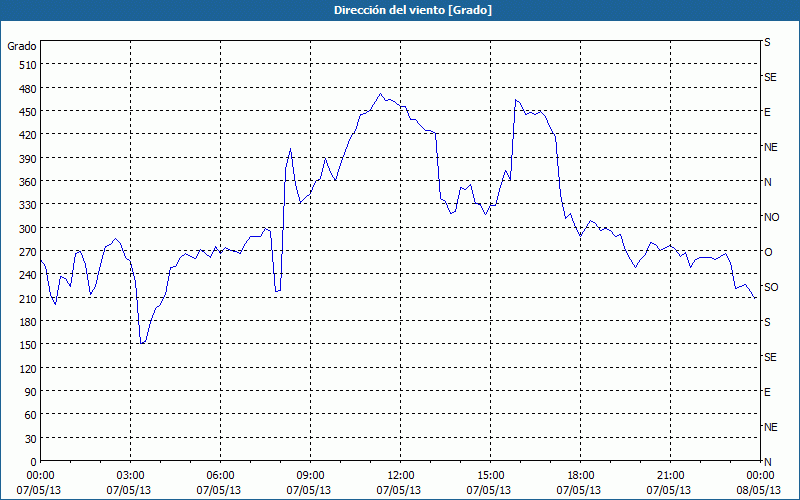Screen dimensions: 800x500
Task: Click the curve's highest peak near 480
Action: coord(380,94)
